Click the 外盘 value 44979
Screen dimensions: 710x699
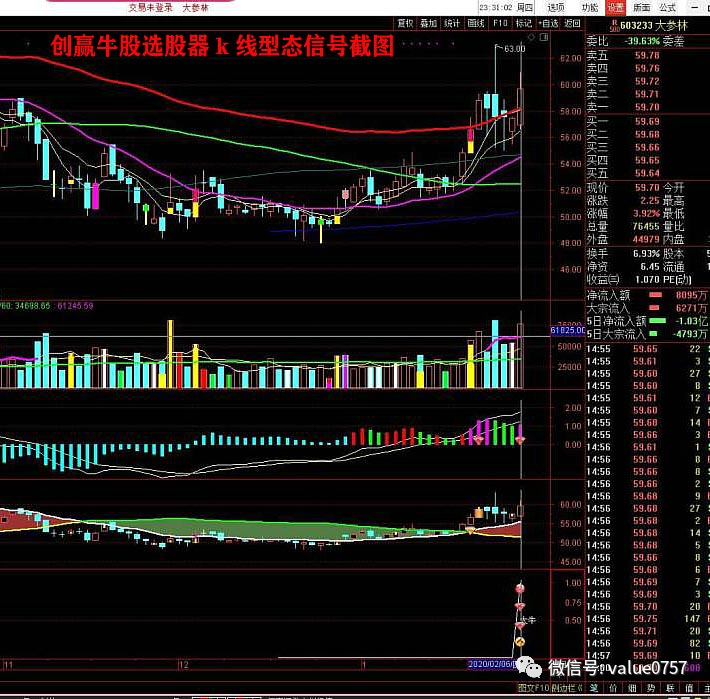click(x=646, y=239)
